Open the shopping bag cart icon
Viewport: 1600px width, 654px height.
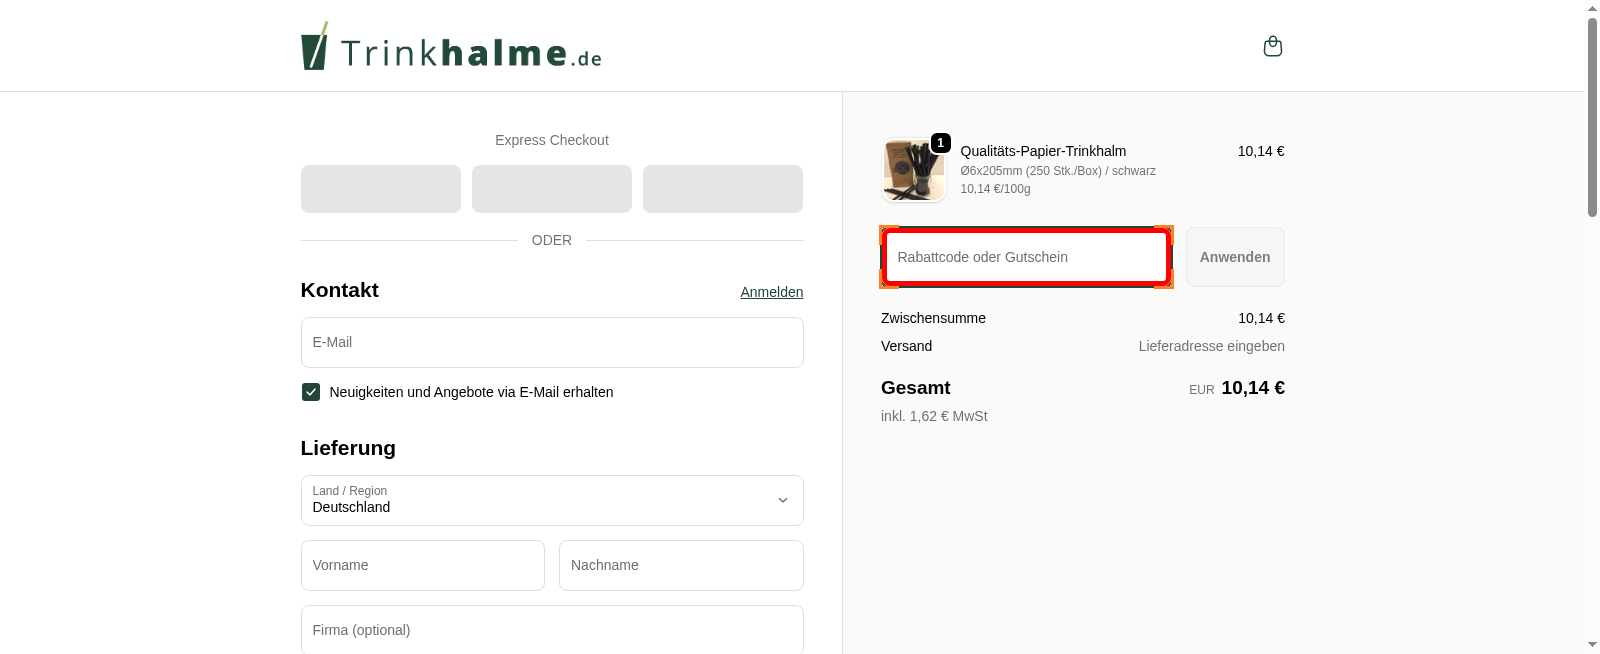pos(1272,46)
